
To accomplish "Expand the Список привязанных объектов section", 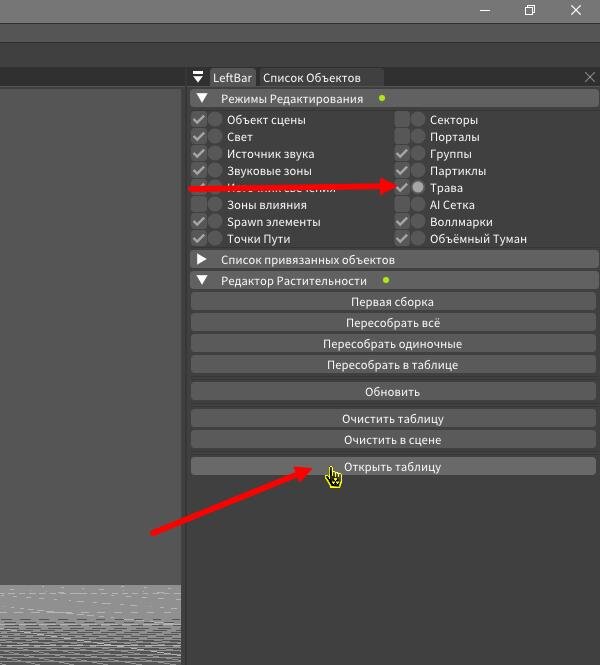I will point(202,260).
